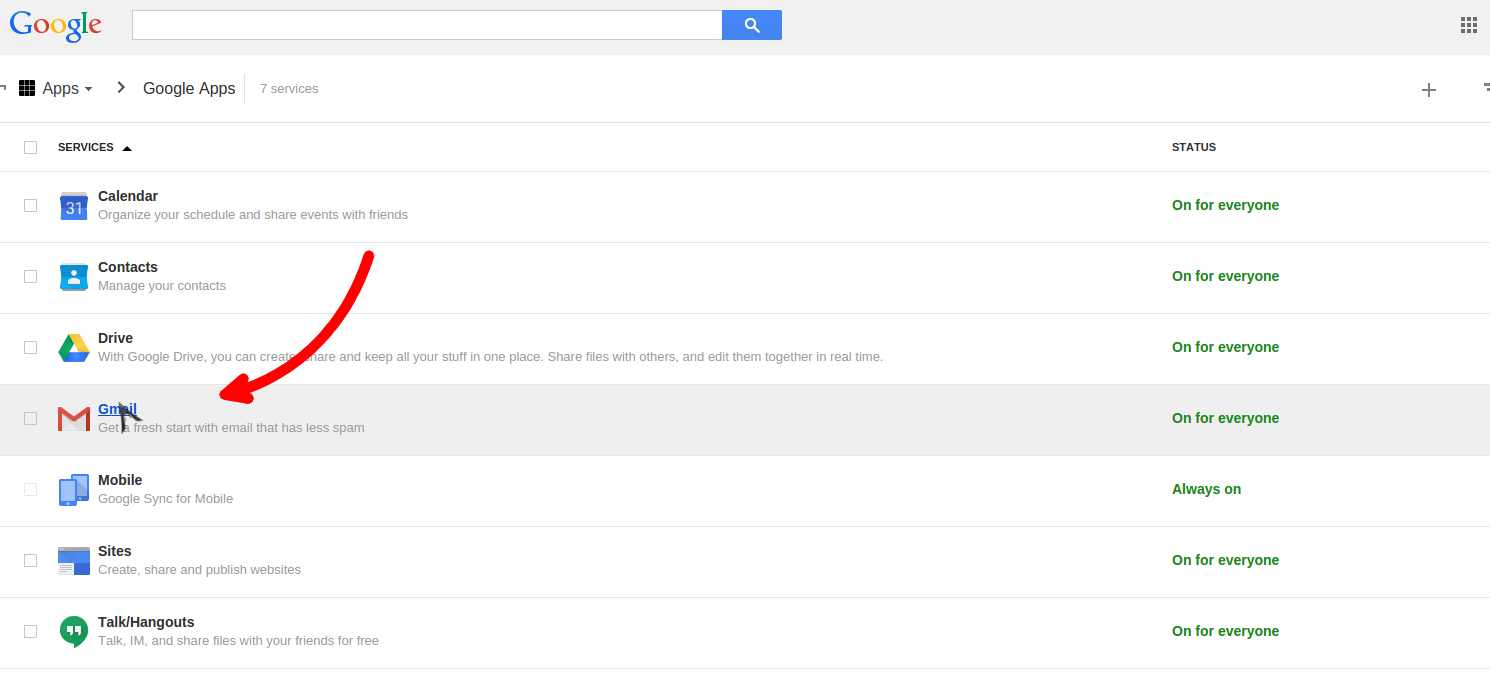Click the Drive triangle icon
This screenshot has width=1490, height=680.
click(74, 348)
